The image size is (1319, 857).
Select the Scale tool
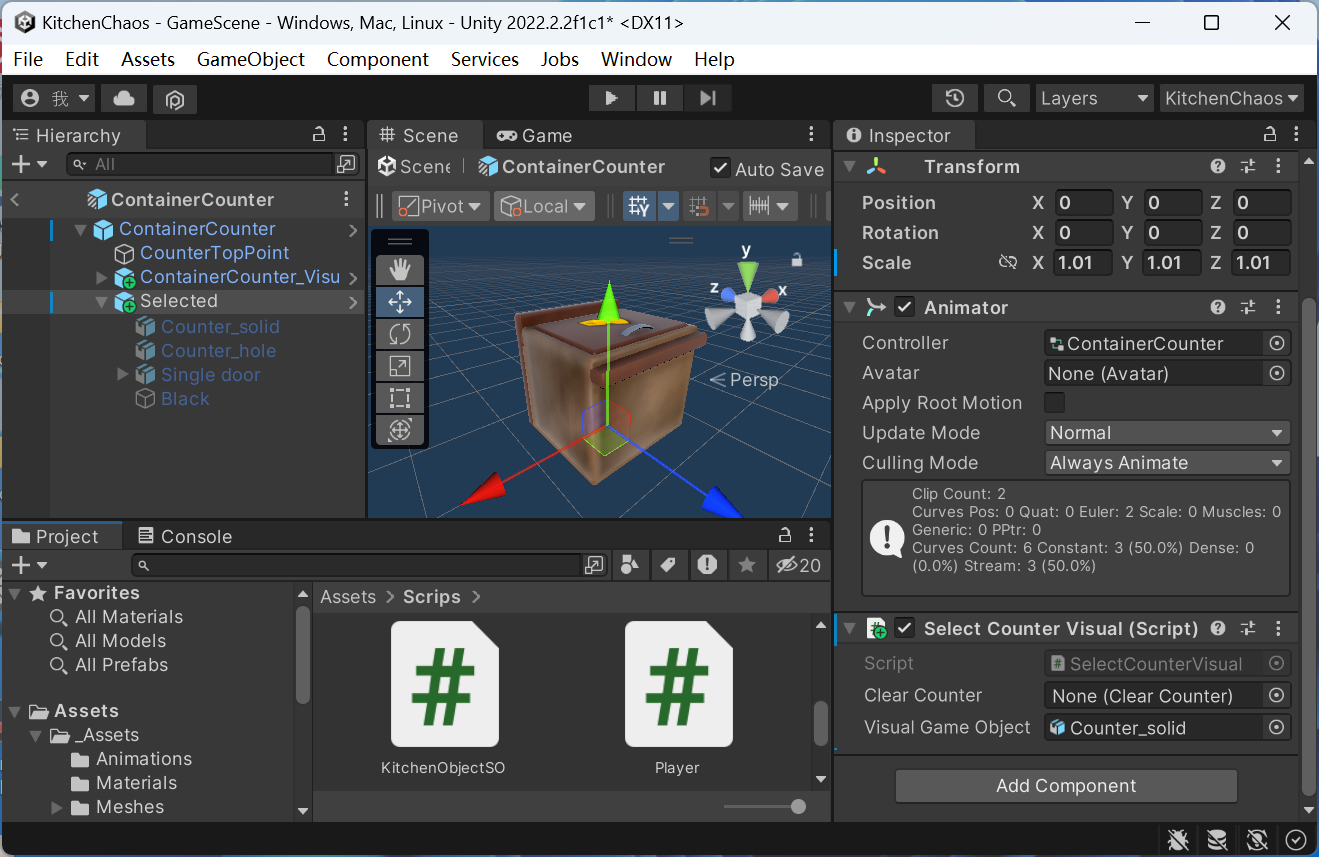(400, 366)
